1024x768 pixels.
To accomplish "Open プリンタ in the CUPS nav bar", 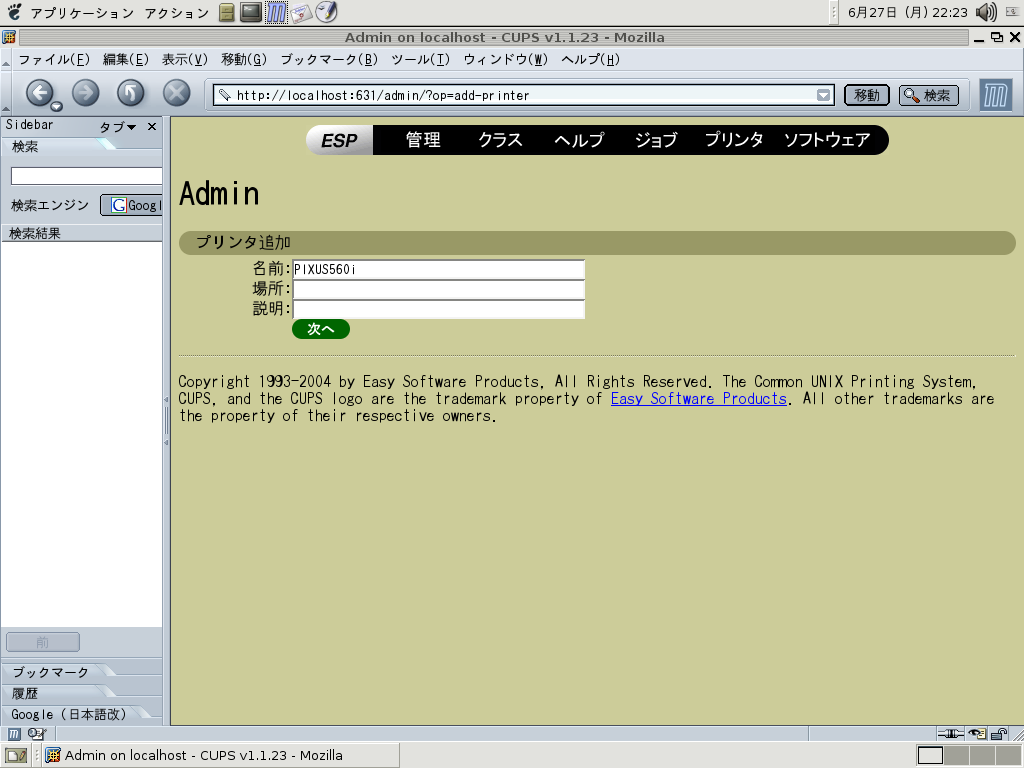I will pyautogui.click(x=734, y=140).
